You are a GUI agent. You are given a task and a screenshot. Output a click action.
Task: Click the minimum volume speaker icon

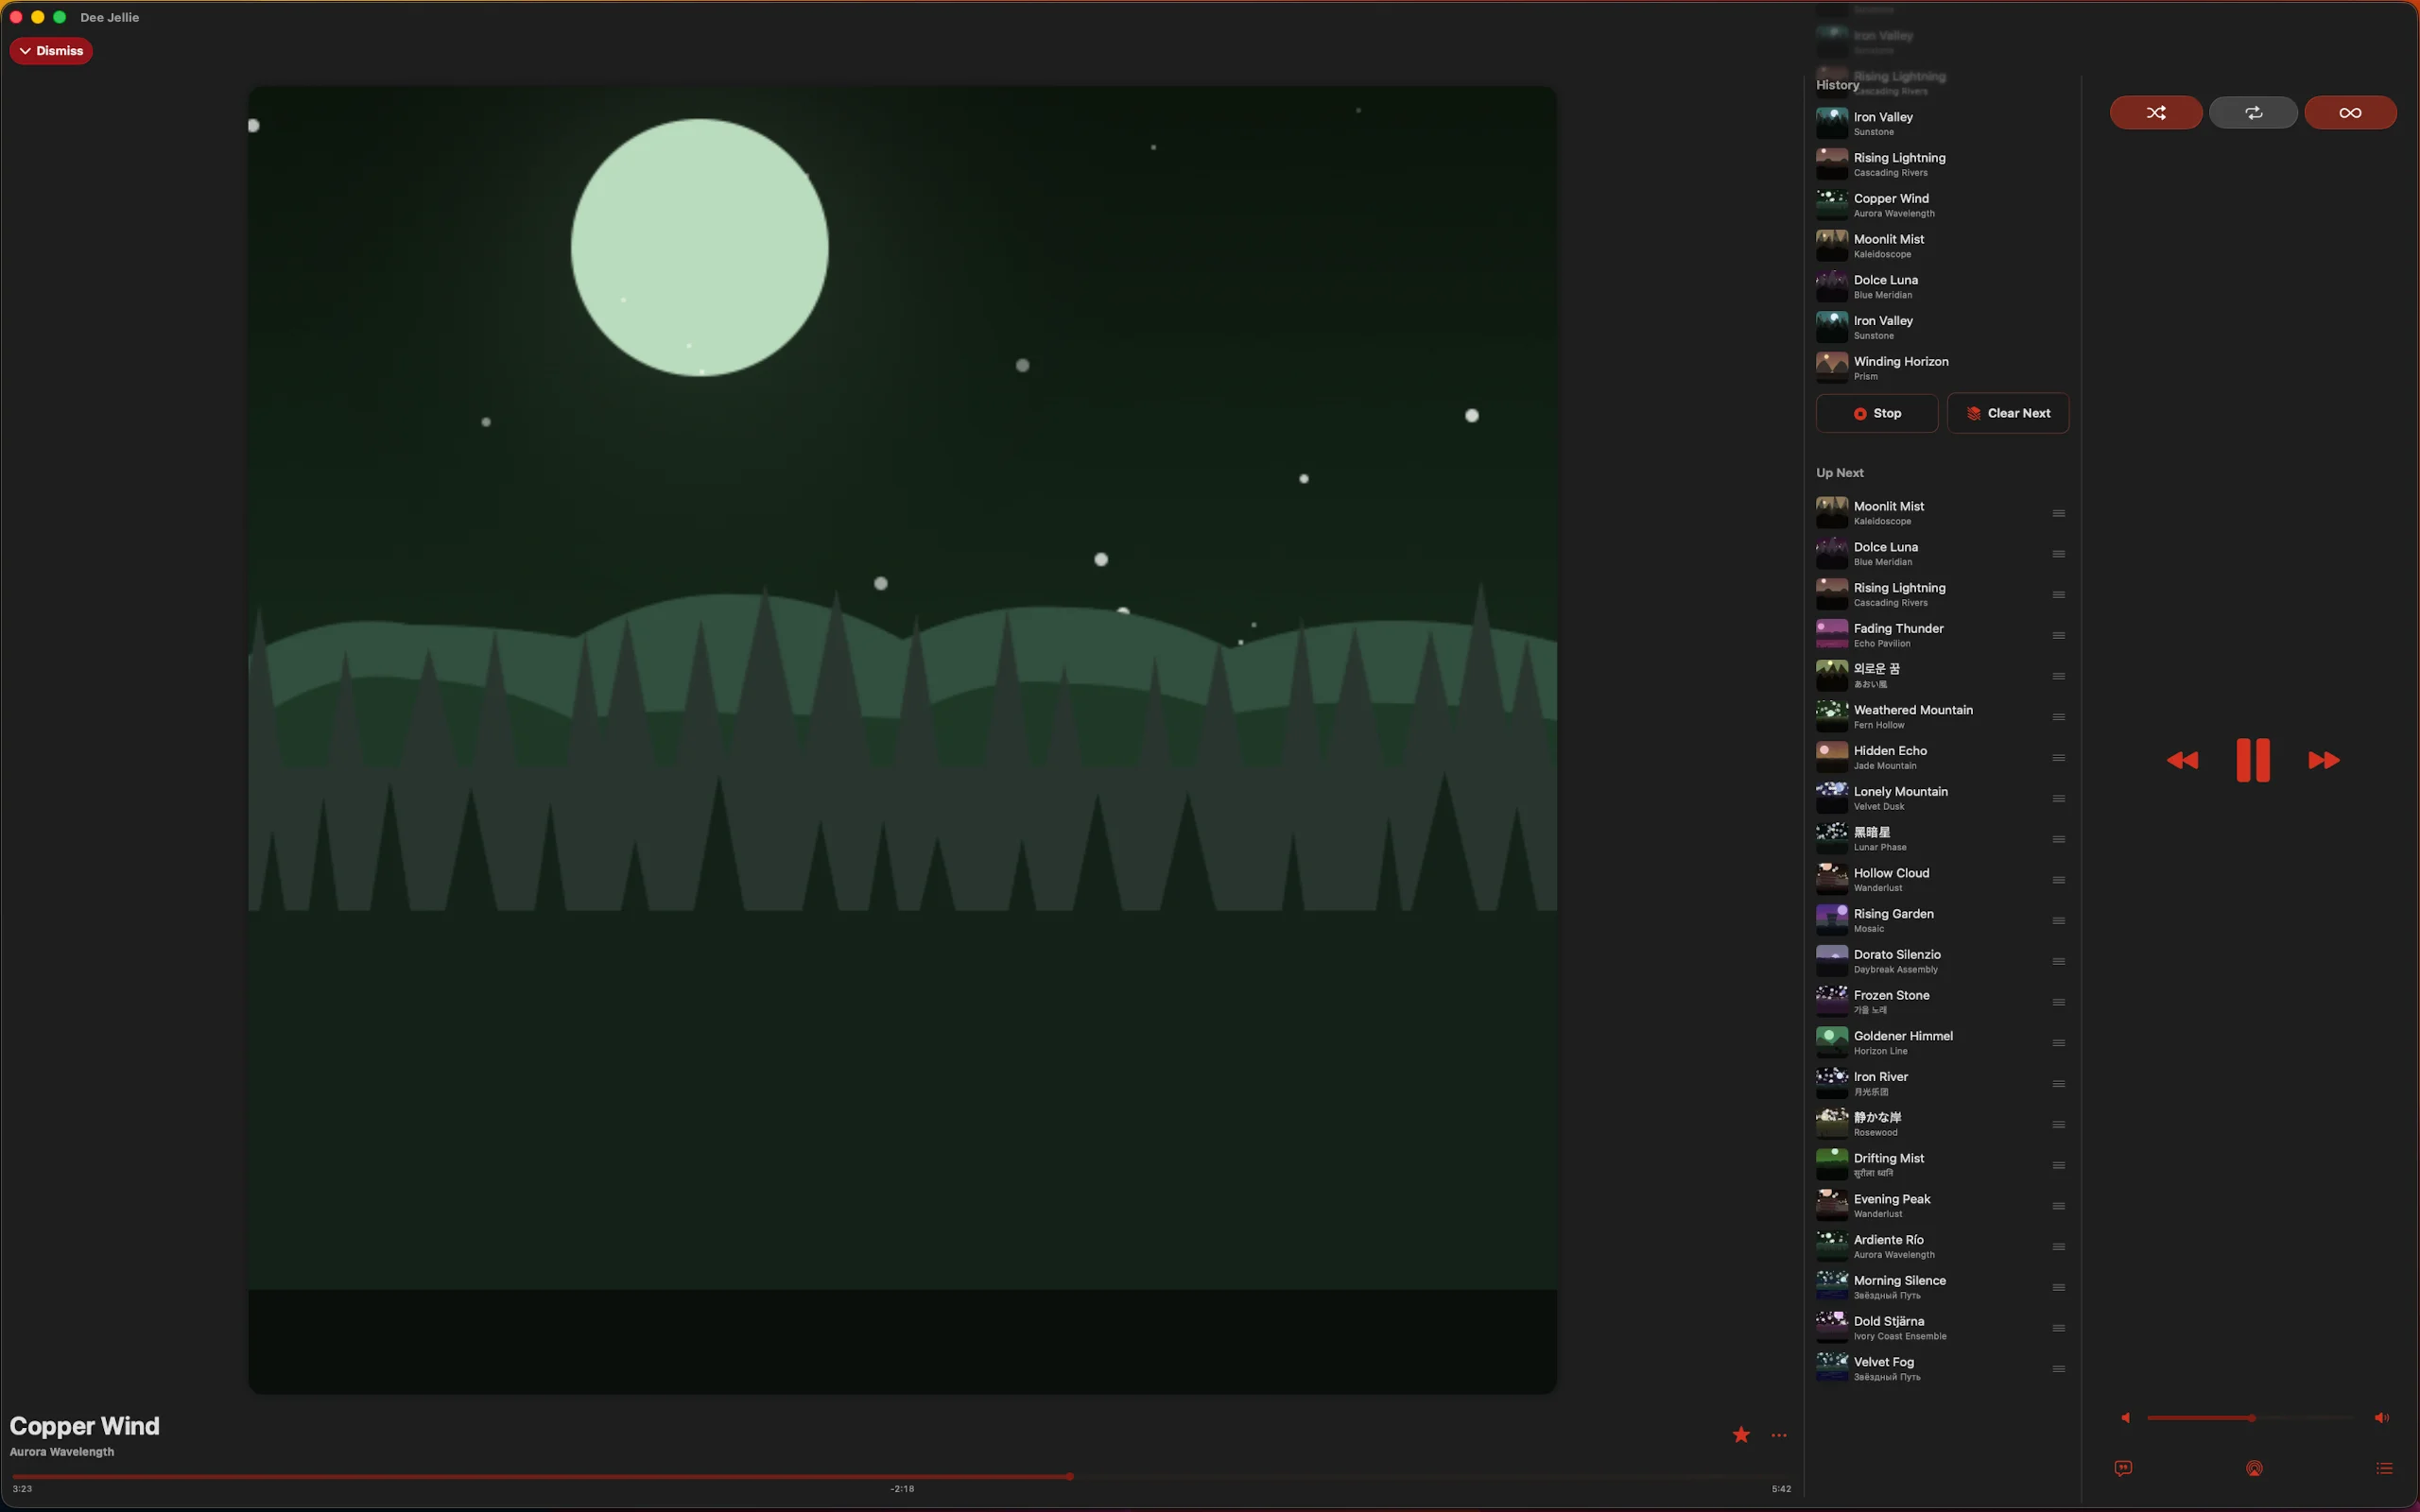(x=2125, y=1418)
